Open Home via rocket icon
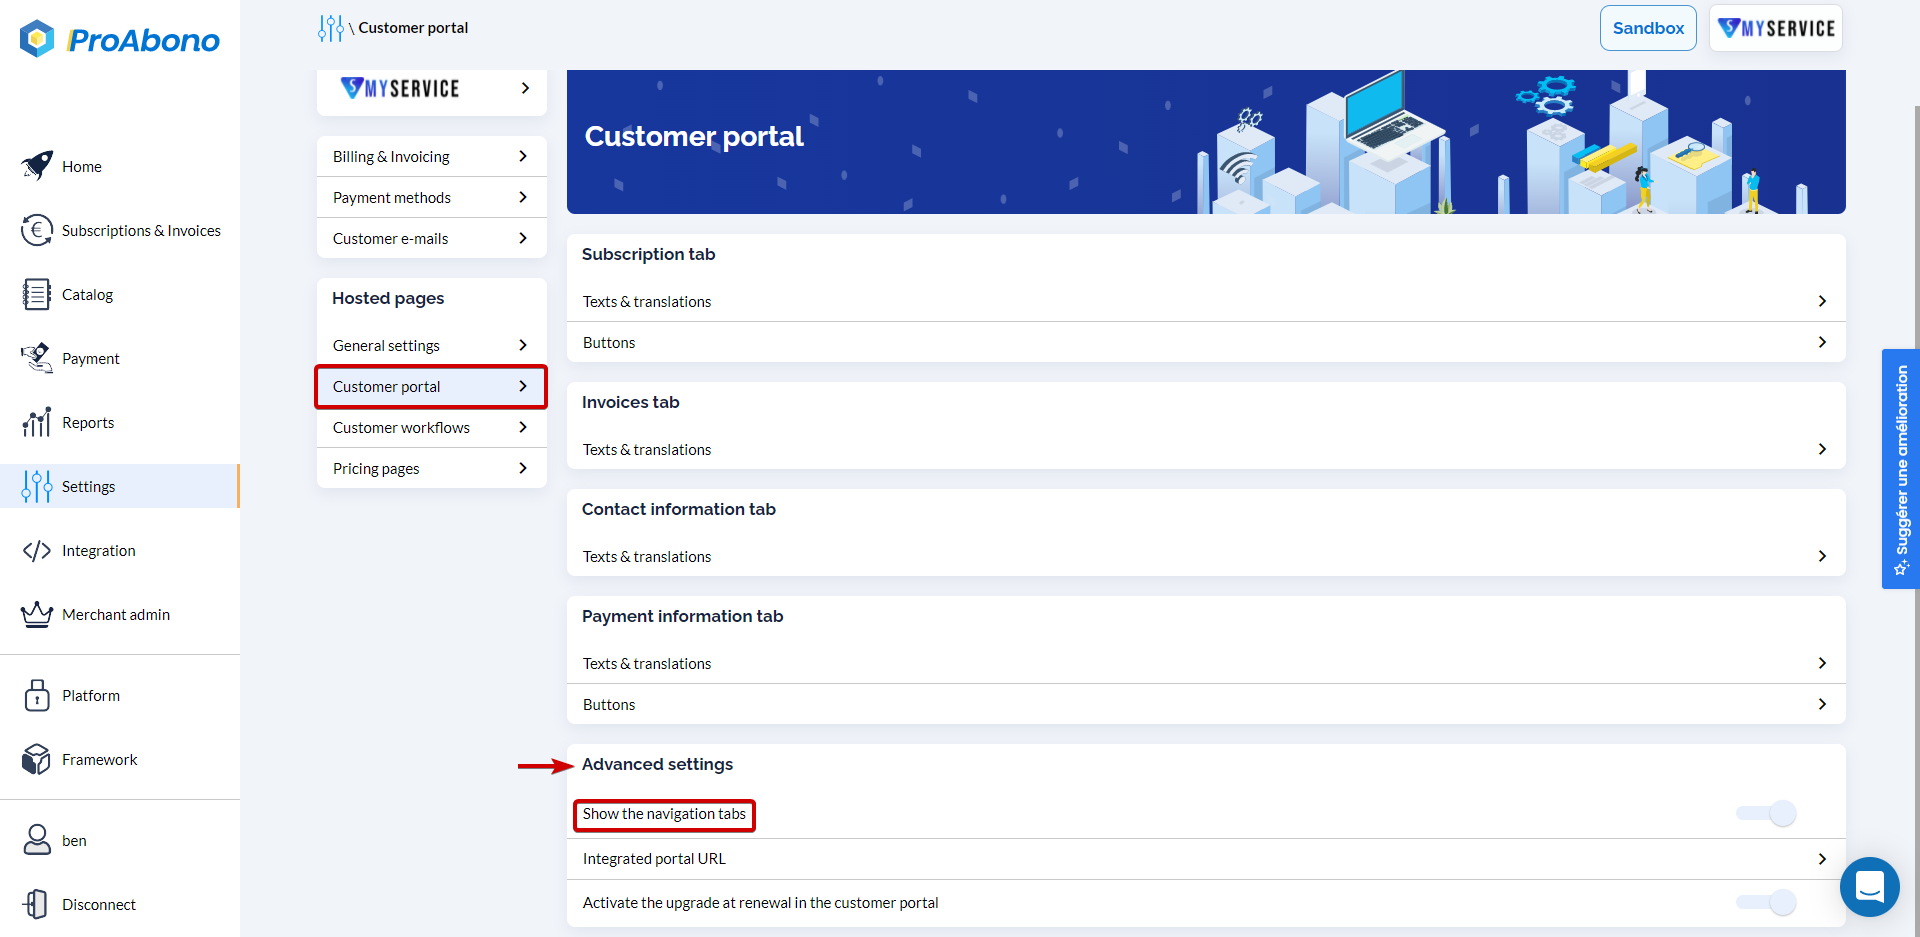1920x937 pixels. click(x=37, y=165)
